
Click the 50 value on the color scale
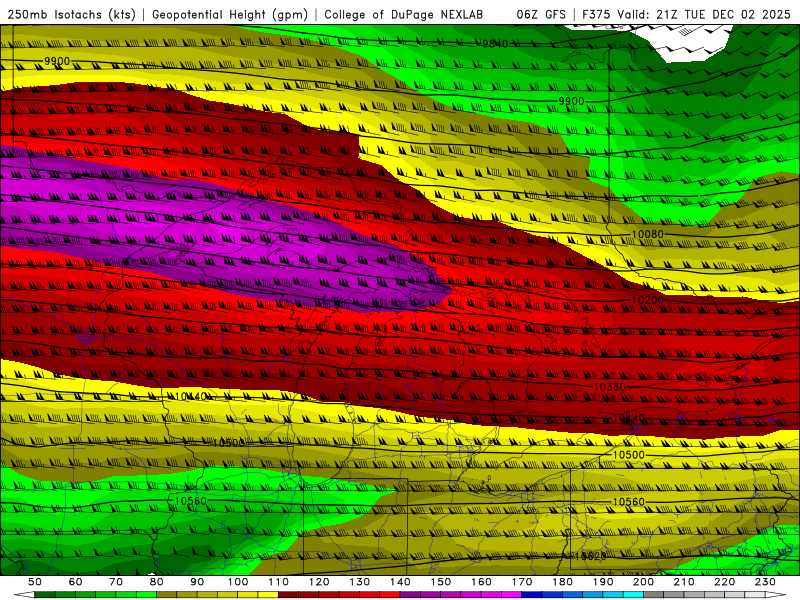click(x=35, y=582)
